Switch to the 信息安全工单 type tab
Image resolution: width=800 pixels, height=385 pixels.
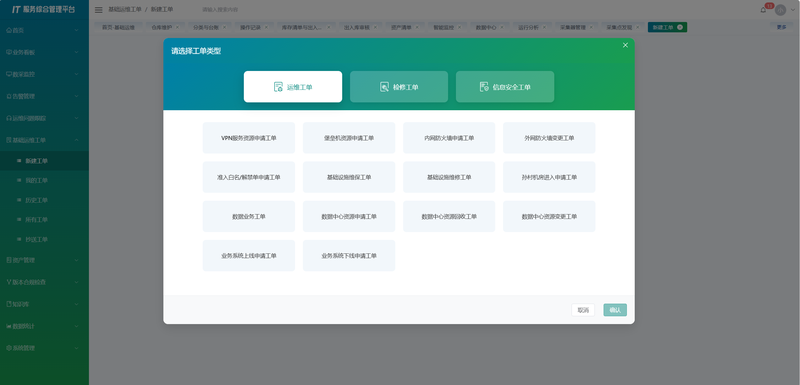coord(505,87)
